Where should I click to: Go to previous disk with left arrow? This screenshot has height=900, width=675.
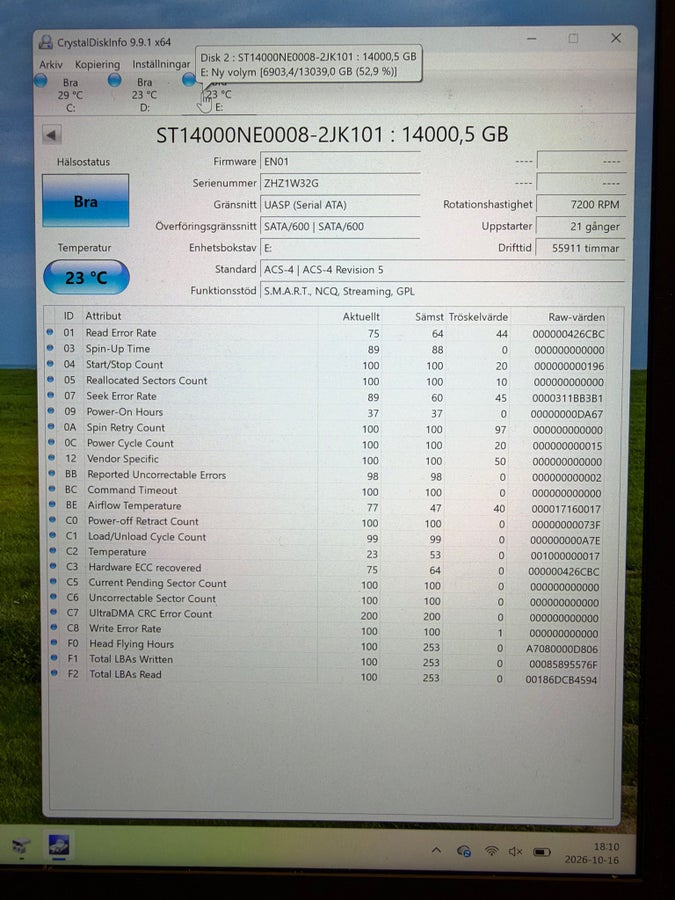click(51, 135)
